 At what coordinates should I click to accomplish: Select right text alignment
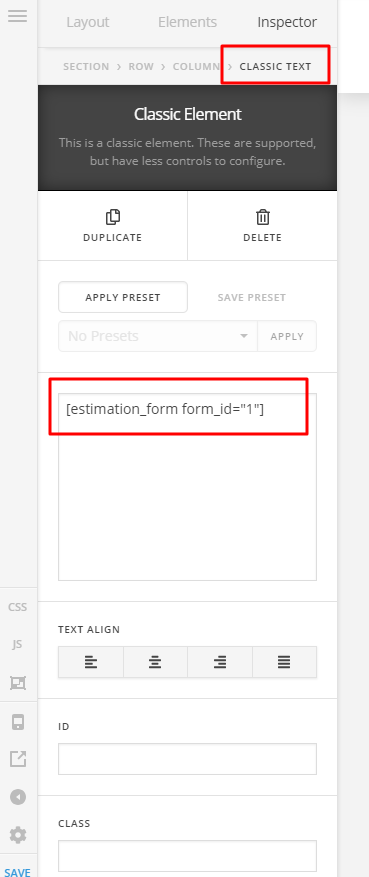(x=220, y=662)
